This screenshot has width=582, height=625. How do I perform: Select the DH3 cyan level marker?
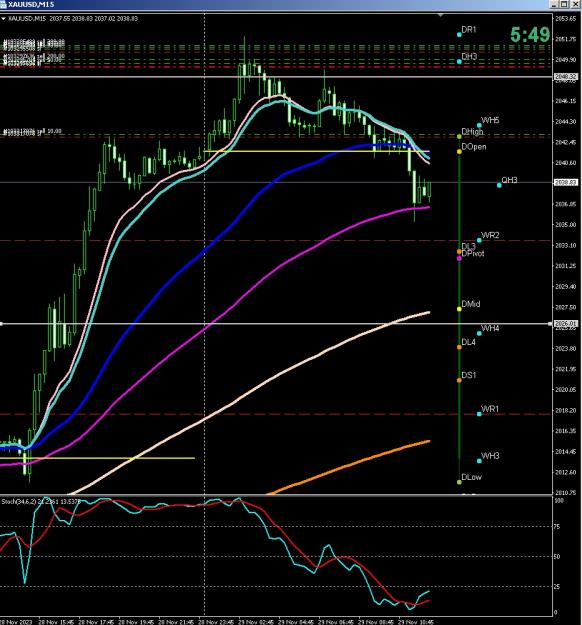pyautogui.click(x=459, y=61)
